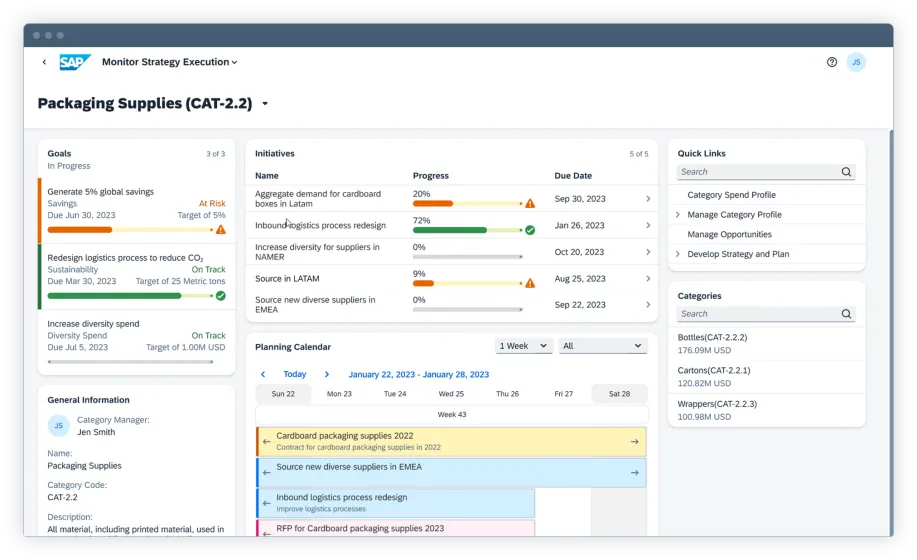Click the Quick Links search field
Screen dimensions: 917x560
(755, 172)
